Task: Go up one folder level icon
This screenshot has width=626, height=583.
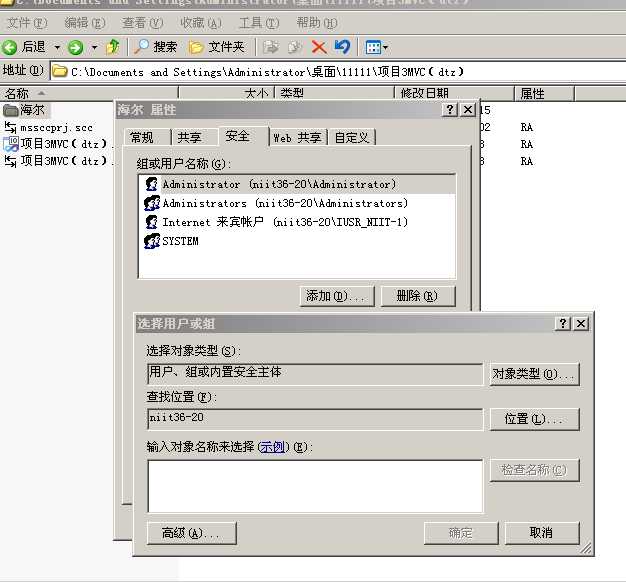Action: (x=113, y=47)
